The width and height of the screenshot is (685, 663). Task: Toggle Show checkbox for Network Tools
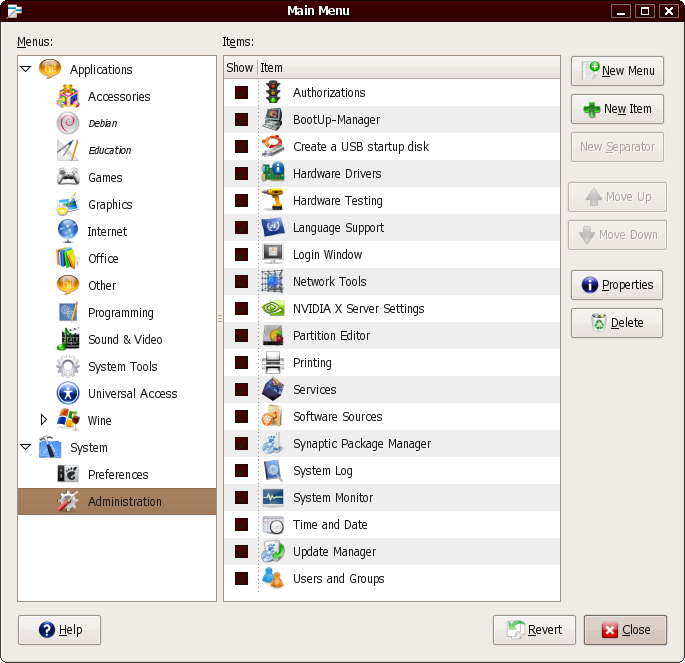click(241, 281)
